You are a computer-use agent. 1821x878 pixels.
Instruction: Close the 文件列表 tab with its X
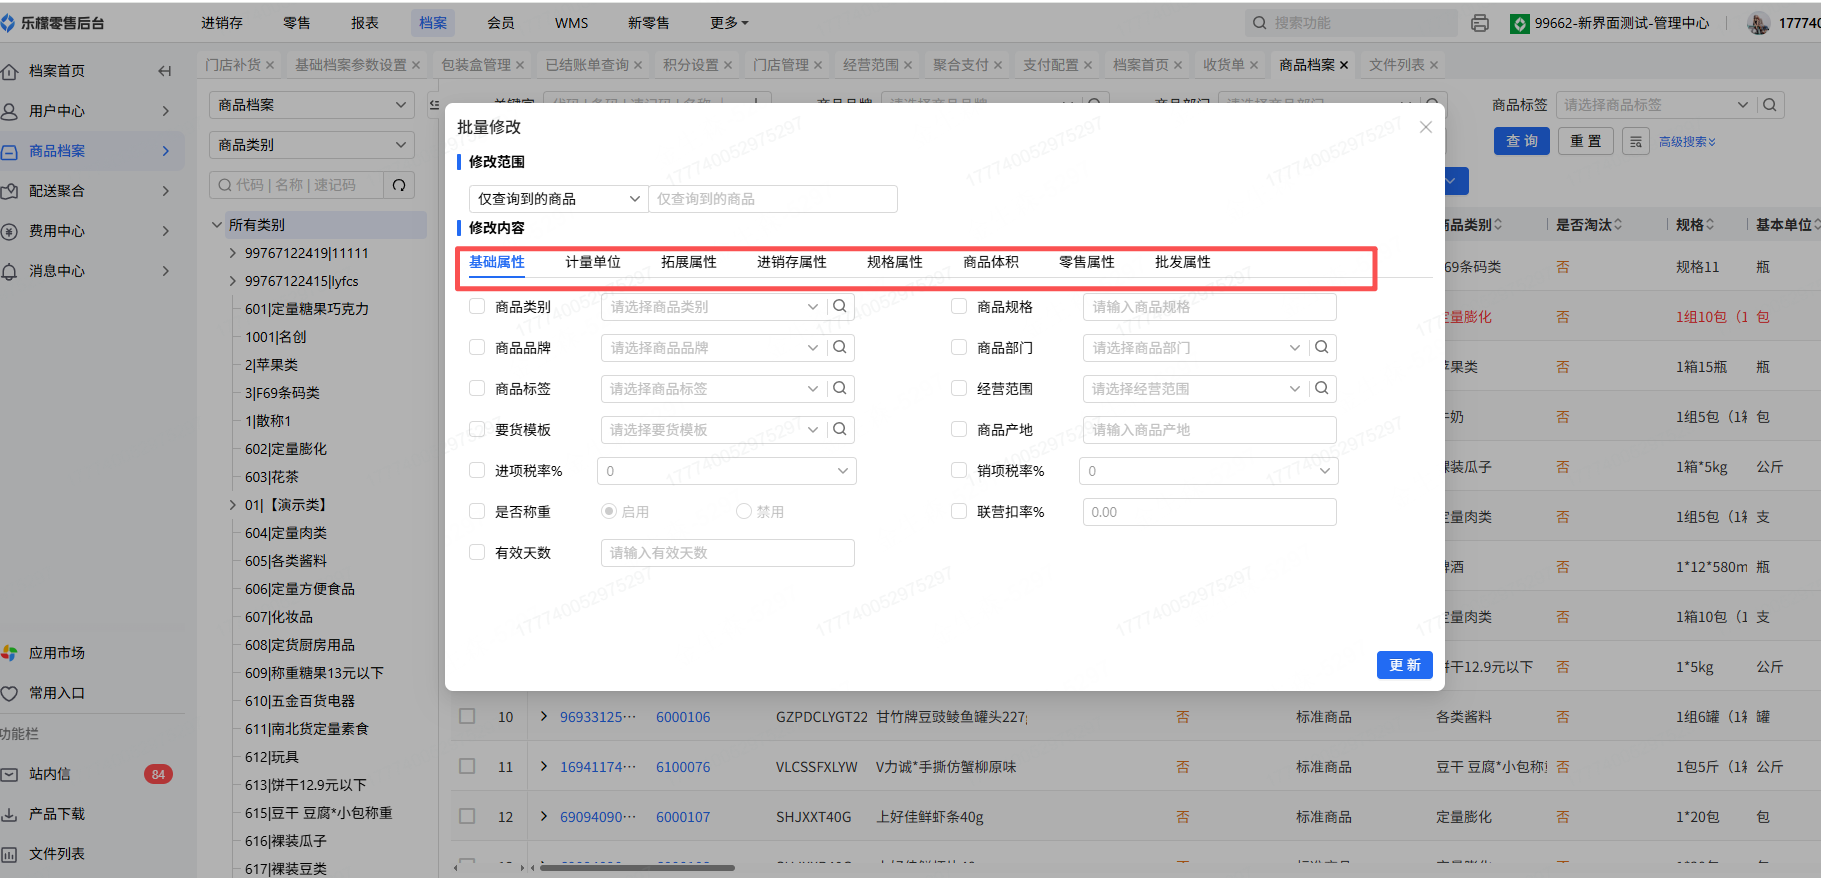click(1434, 65)
